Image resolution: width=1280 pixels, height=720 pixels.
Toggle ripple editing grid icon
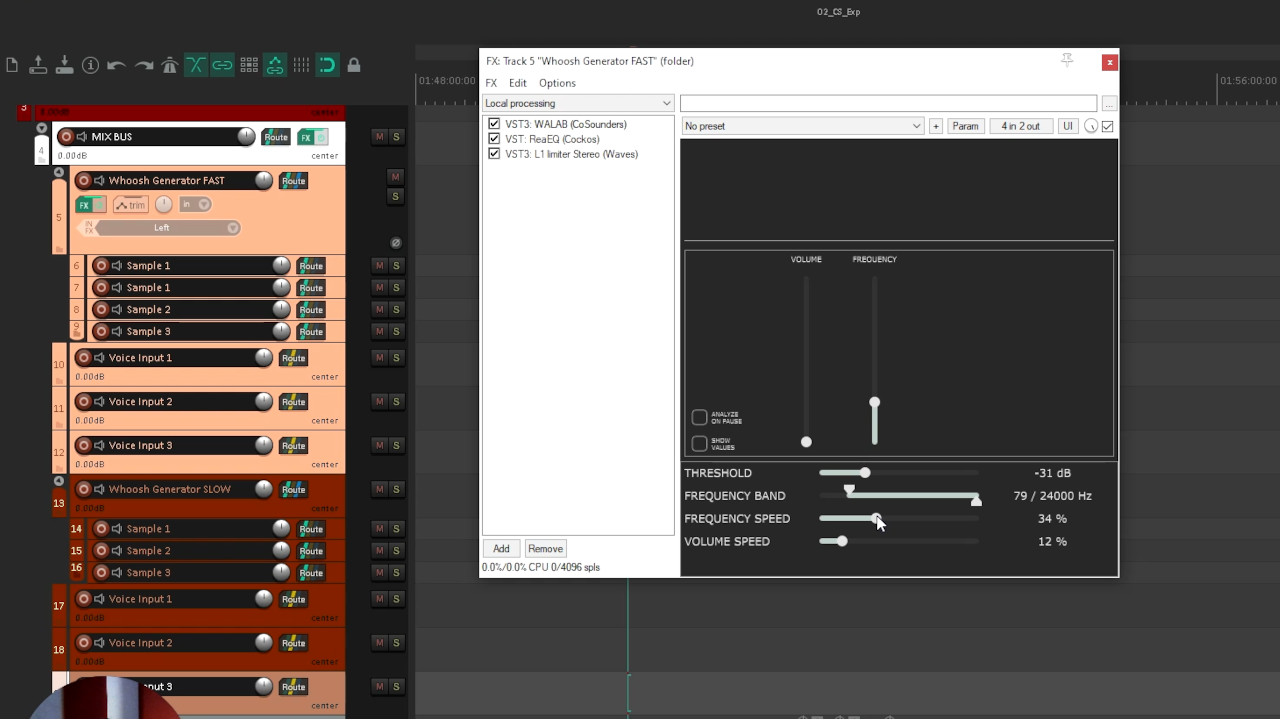pos(249,65)
